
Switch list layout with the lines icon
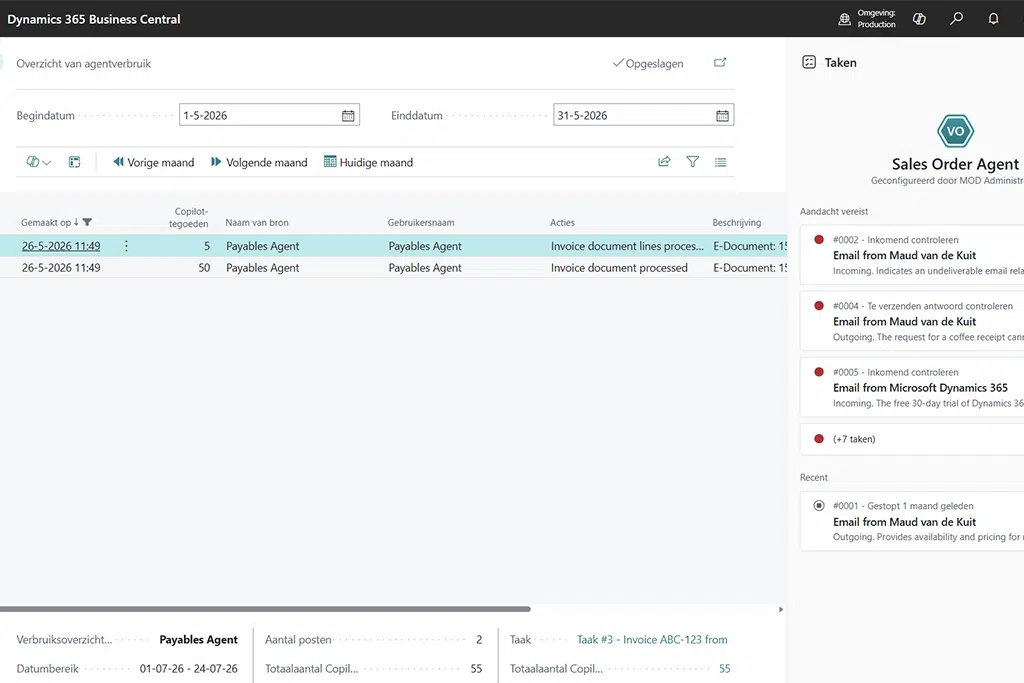tap(720, 162)
